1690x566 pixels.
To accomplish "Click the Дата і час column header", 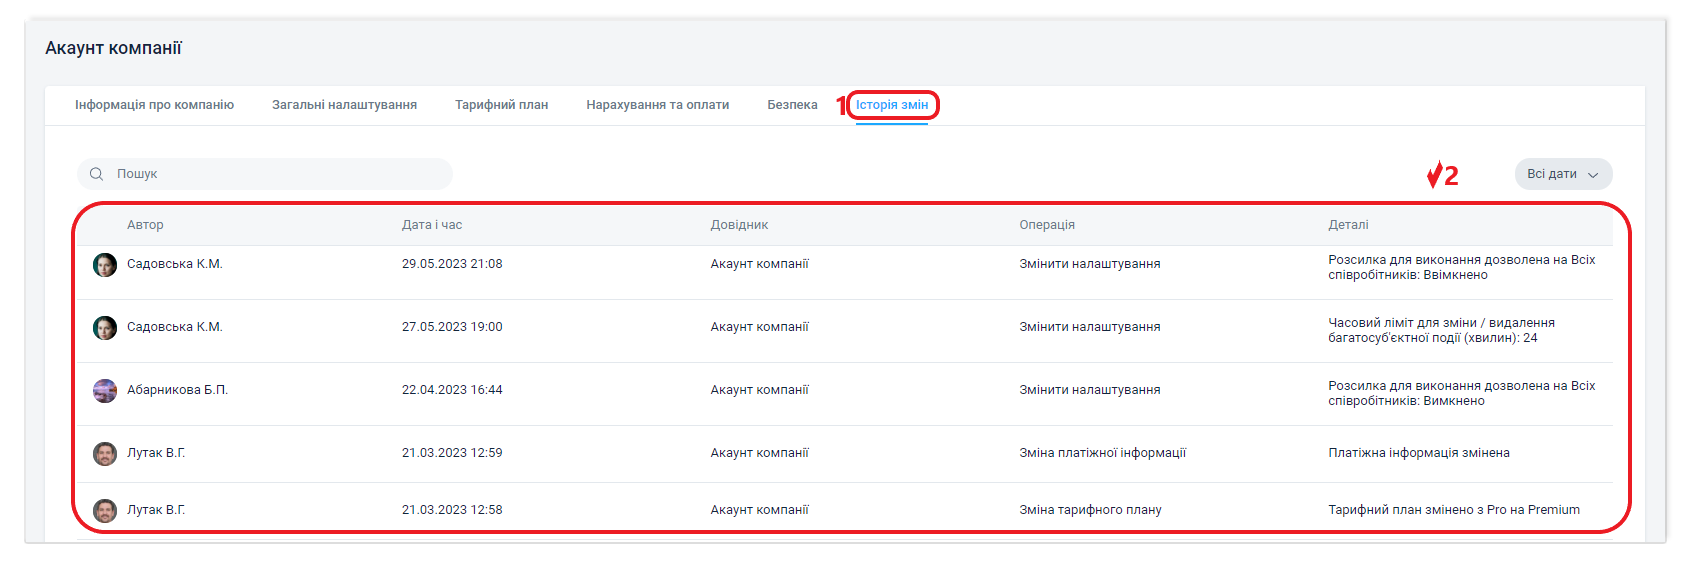I will point(432,225).
